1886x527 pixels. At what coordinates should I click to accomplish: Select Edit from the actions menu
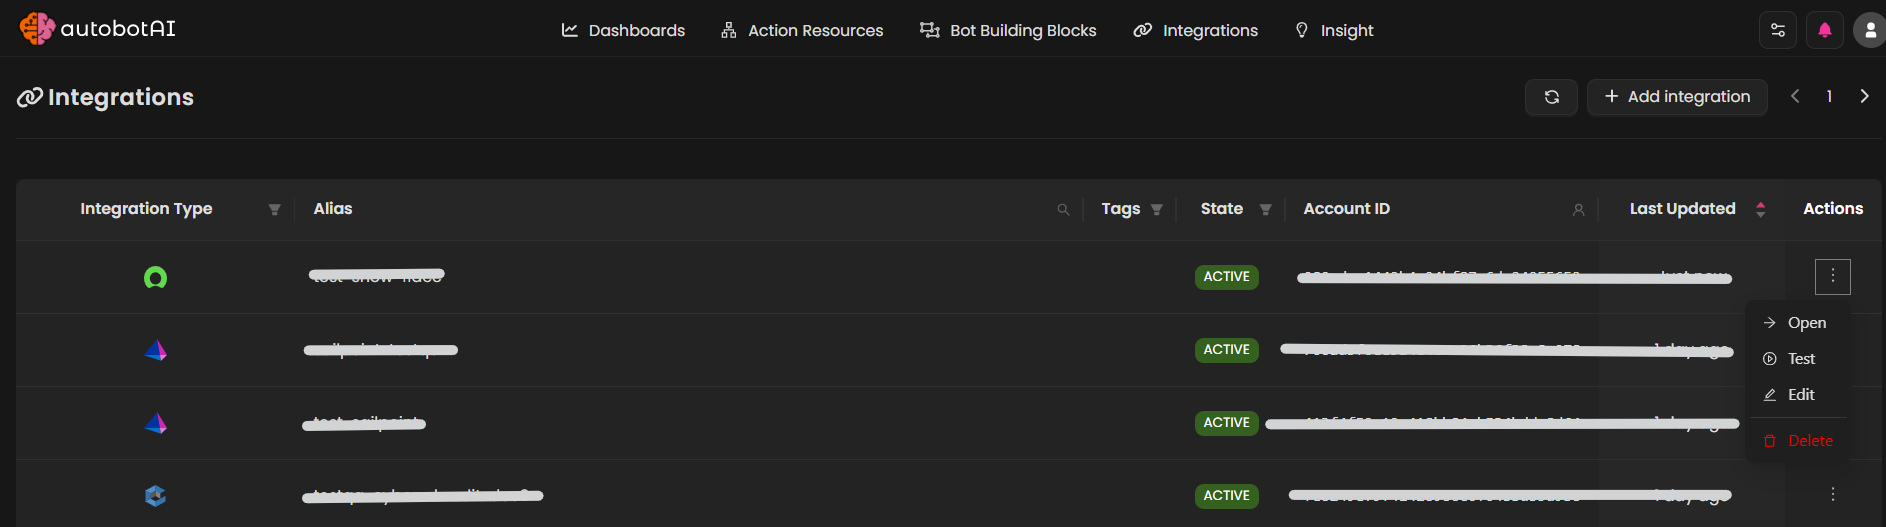[x=1800, y=395]
